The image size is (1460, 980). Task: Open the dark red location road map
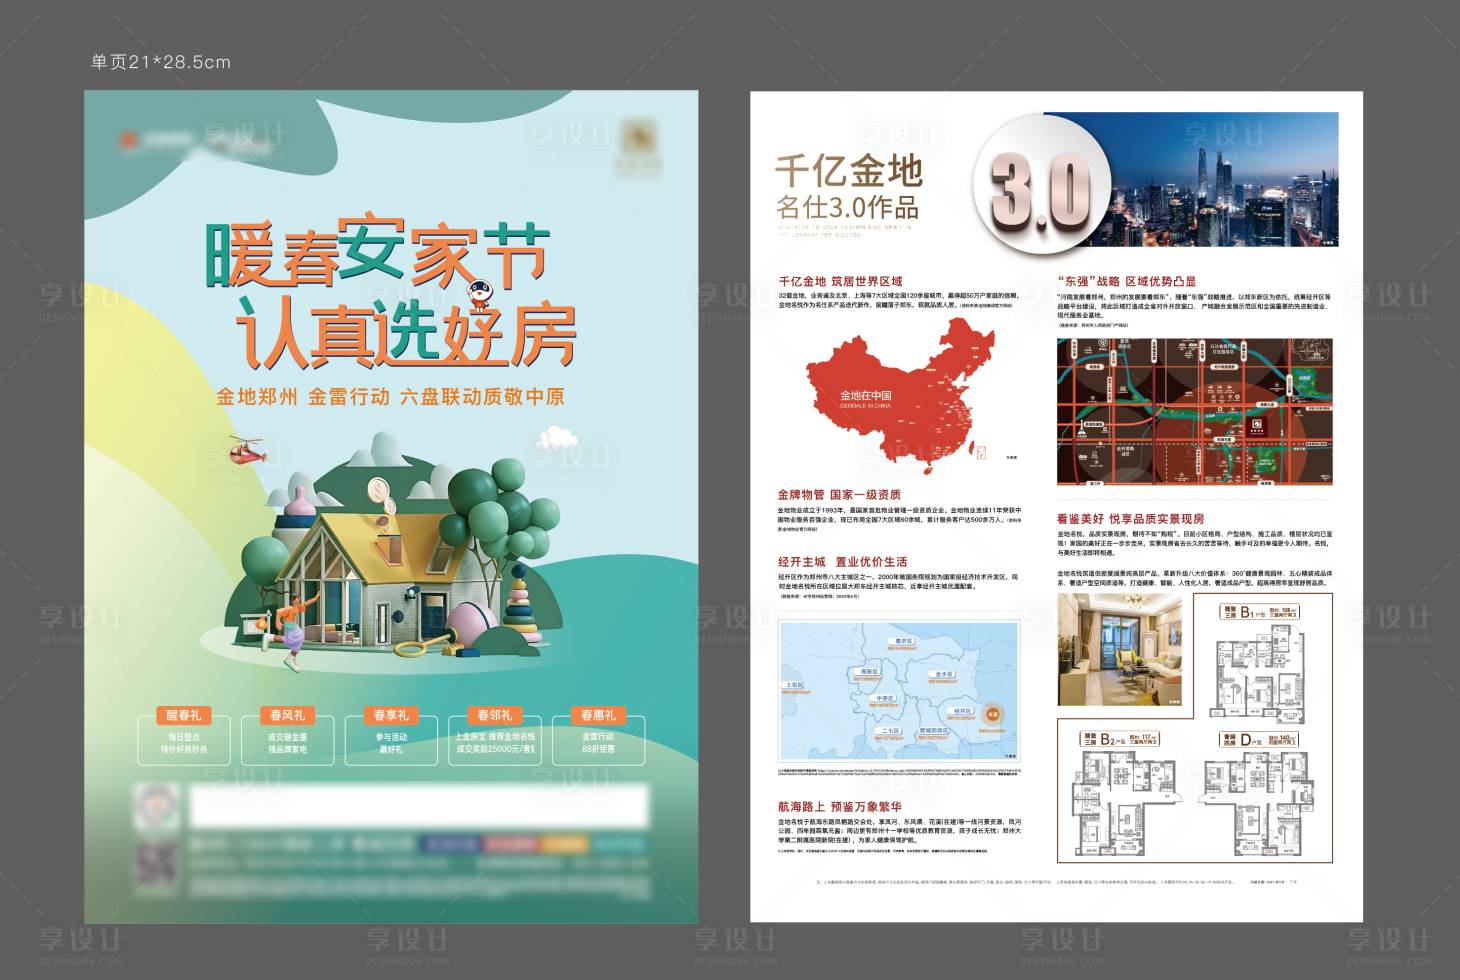1195,412
